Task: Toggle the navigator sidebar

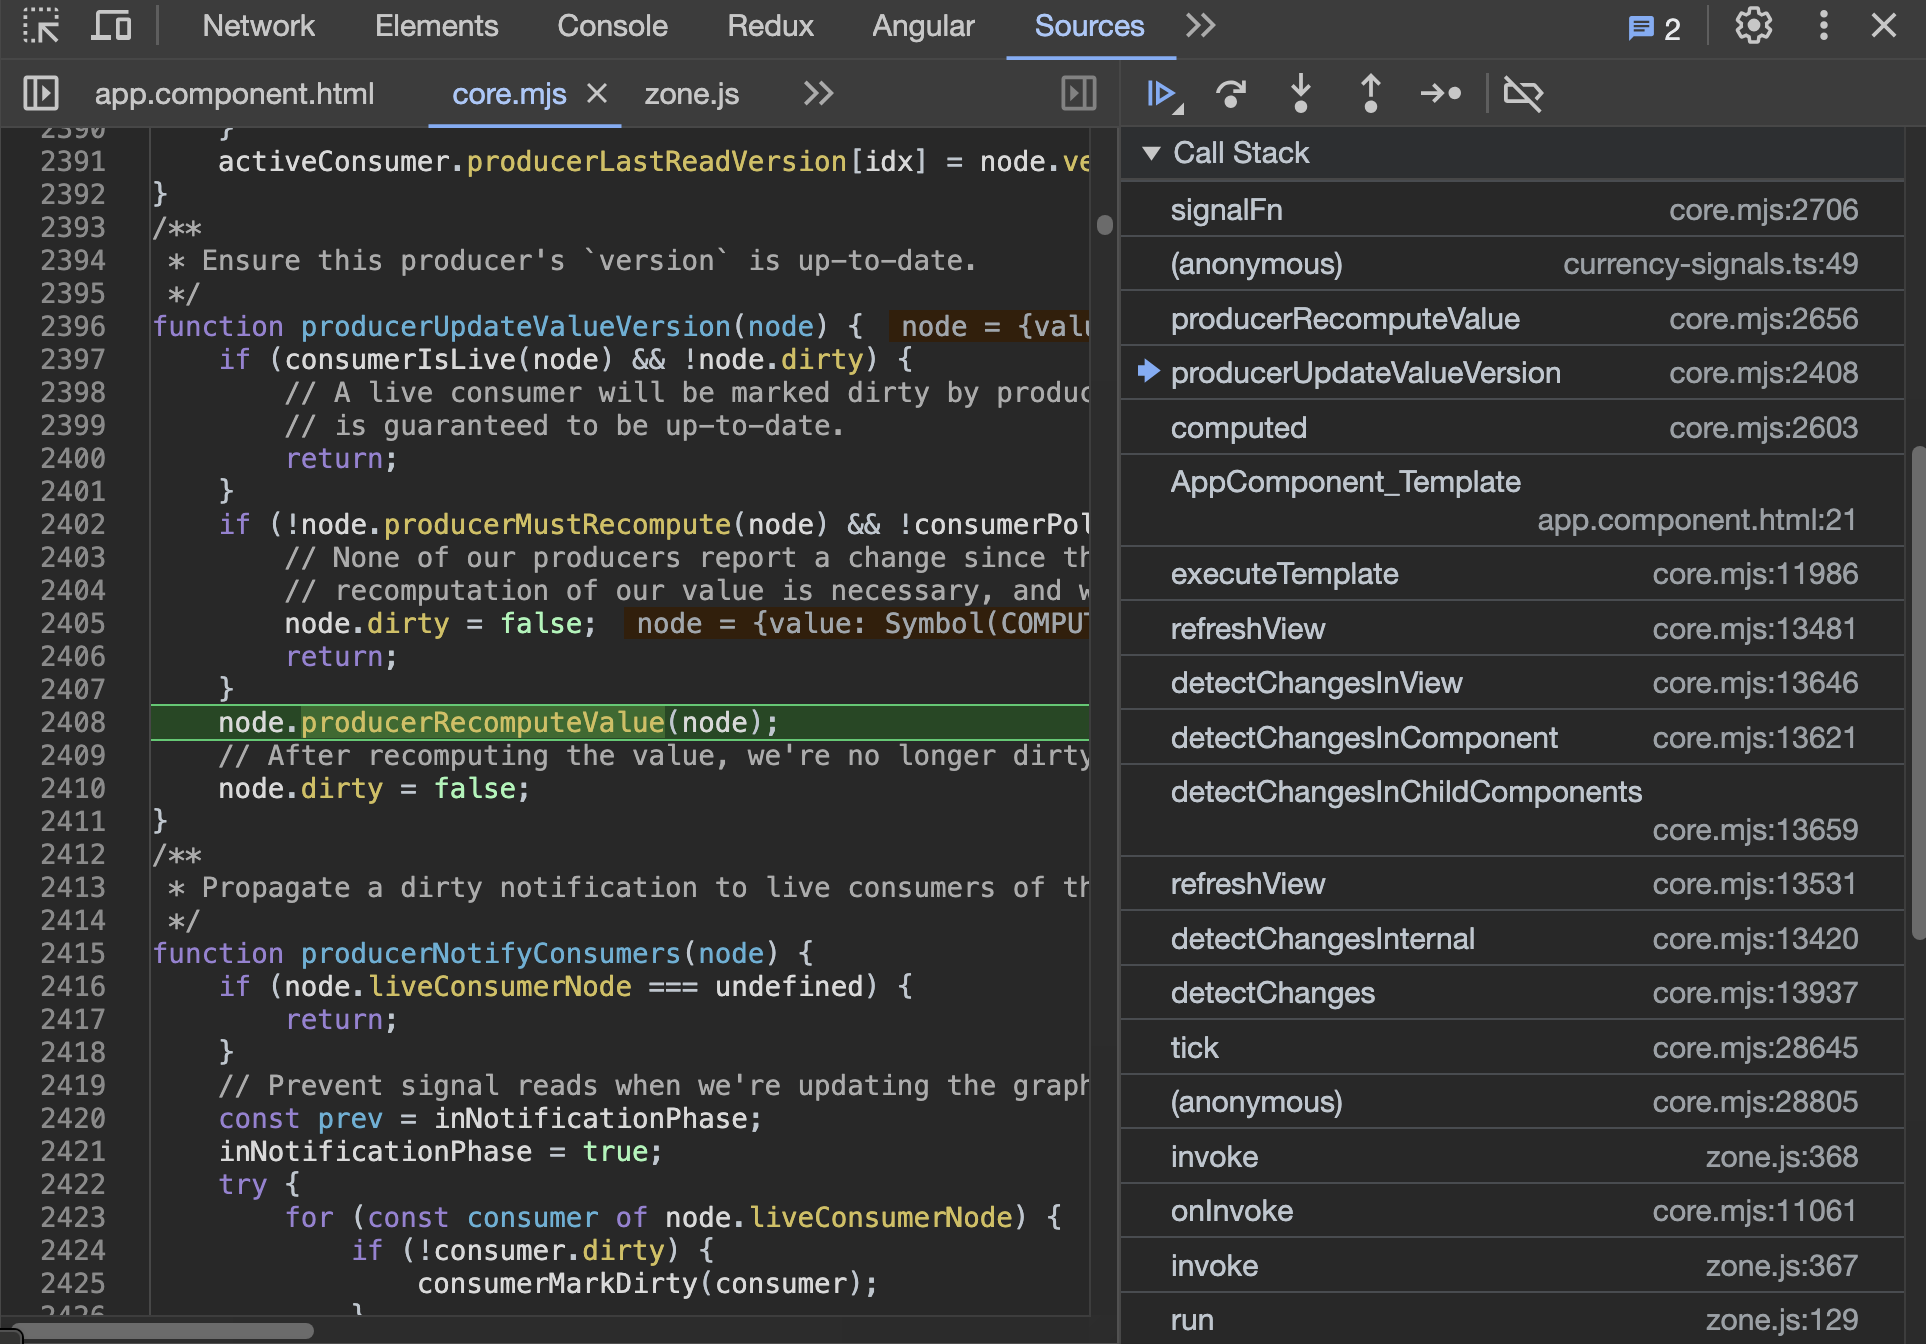Action: click(x=41, y=94)
